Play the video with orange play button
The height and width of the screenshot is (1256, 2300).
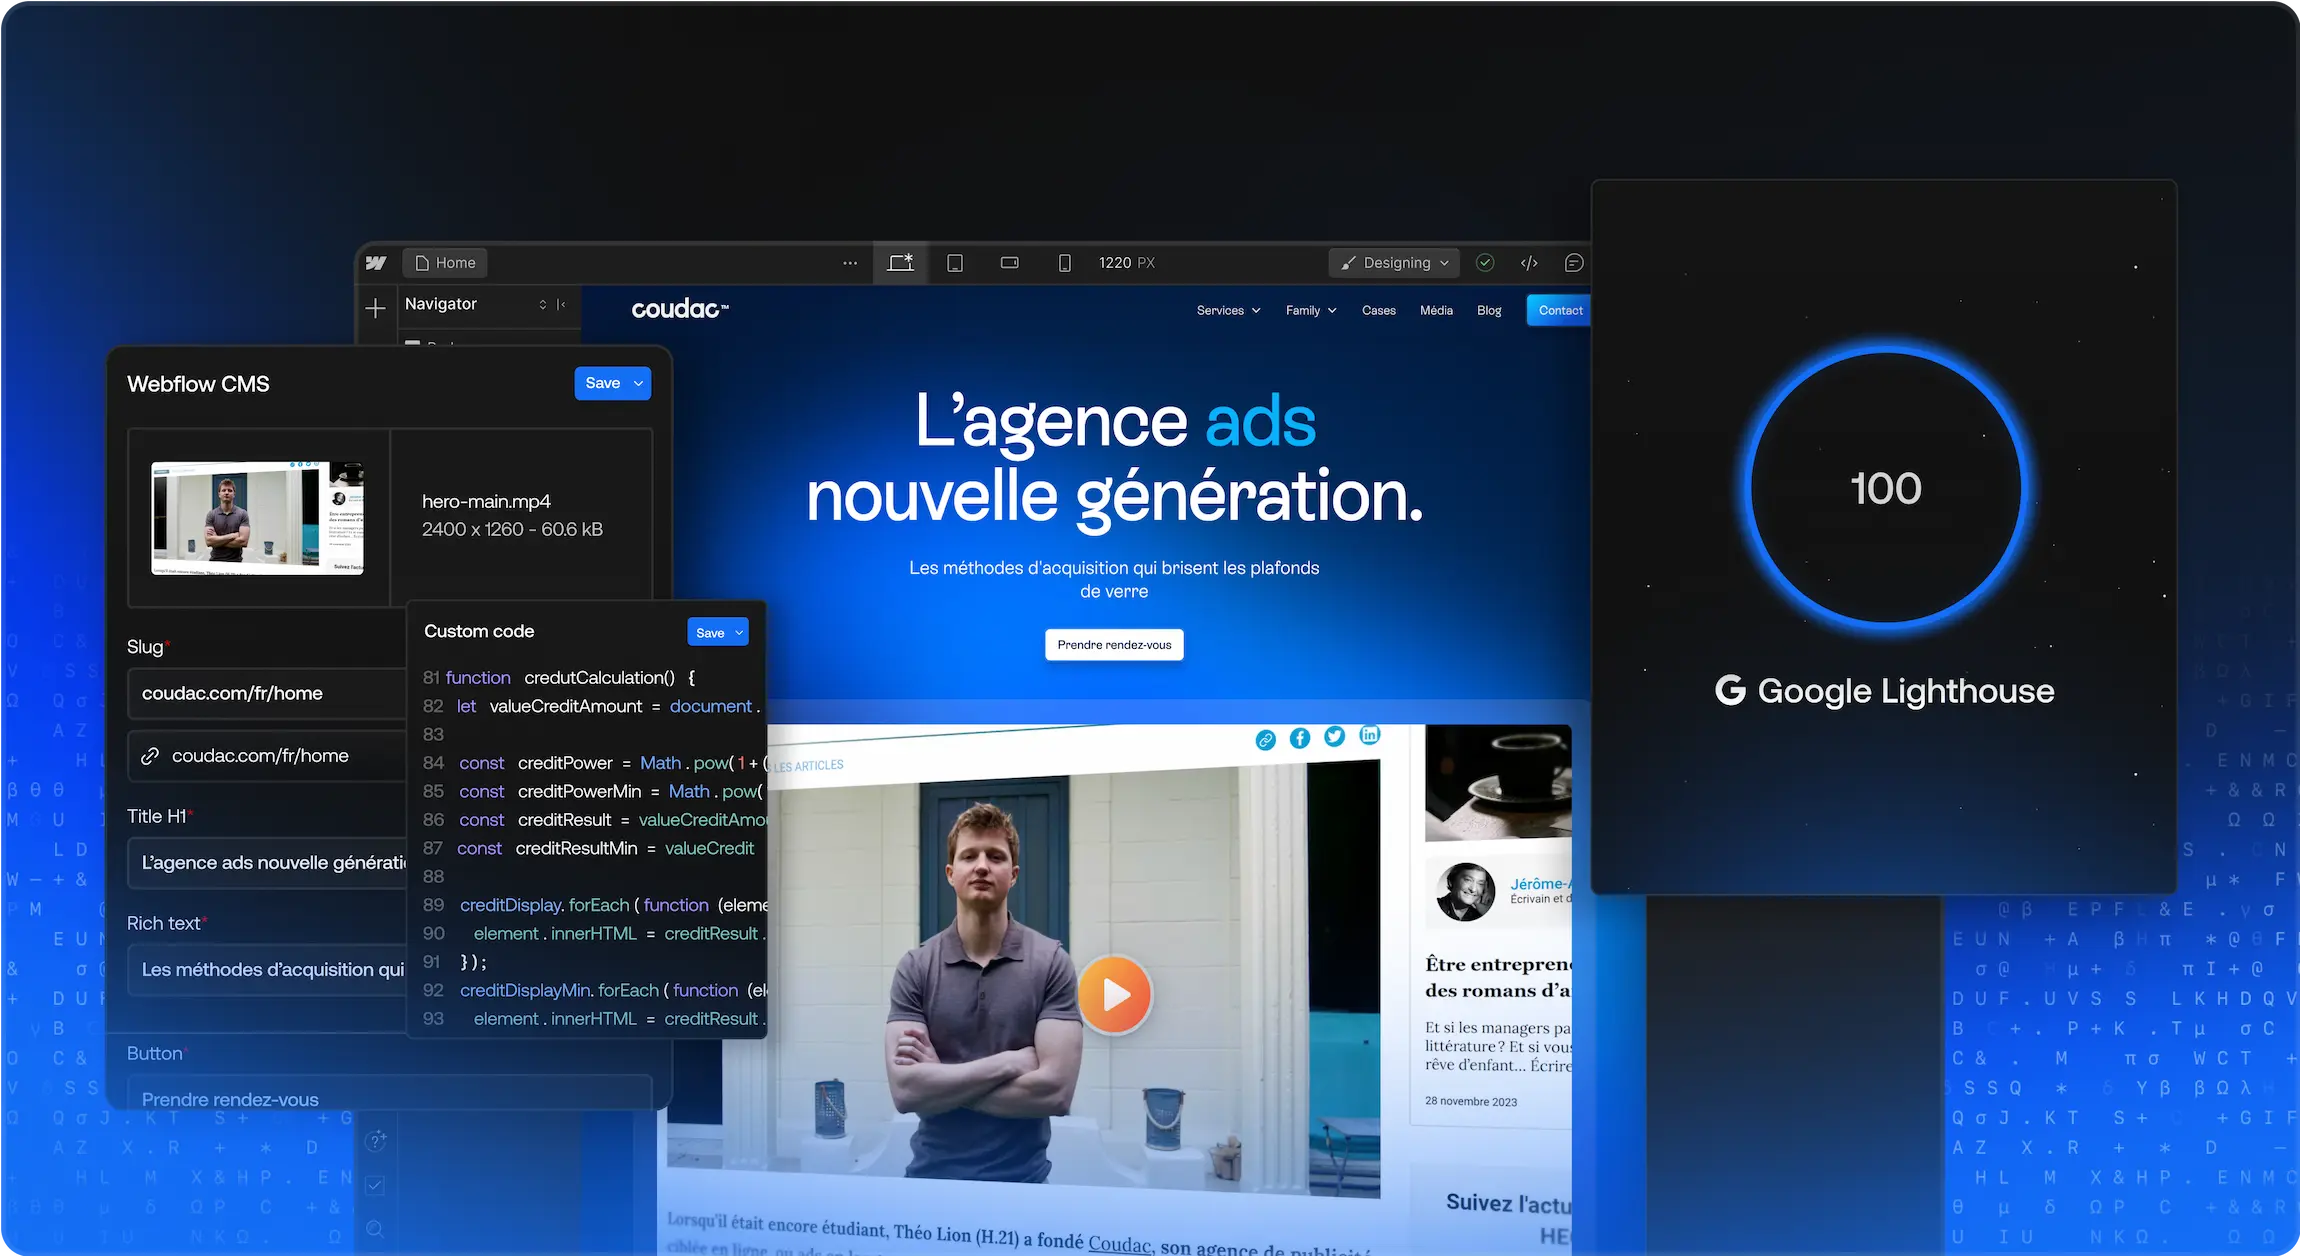[x=1114, y=994]
